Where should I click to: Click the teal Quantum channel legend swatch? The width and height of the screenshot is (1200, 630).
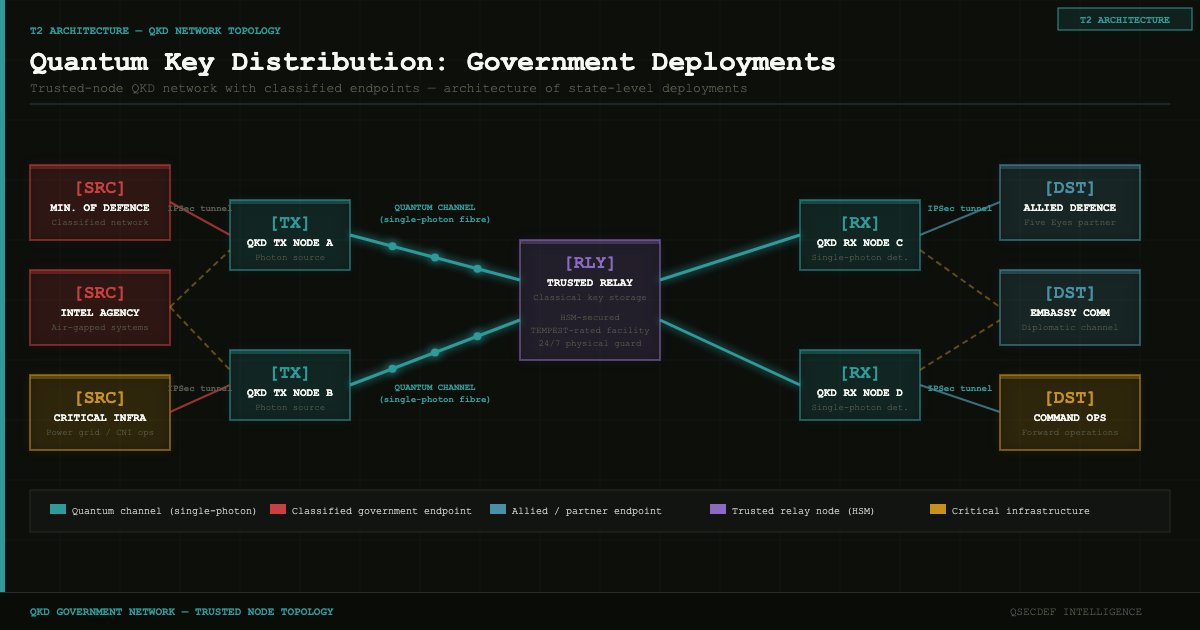[58, 510]
